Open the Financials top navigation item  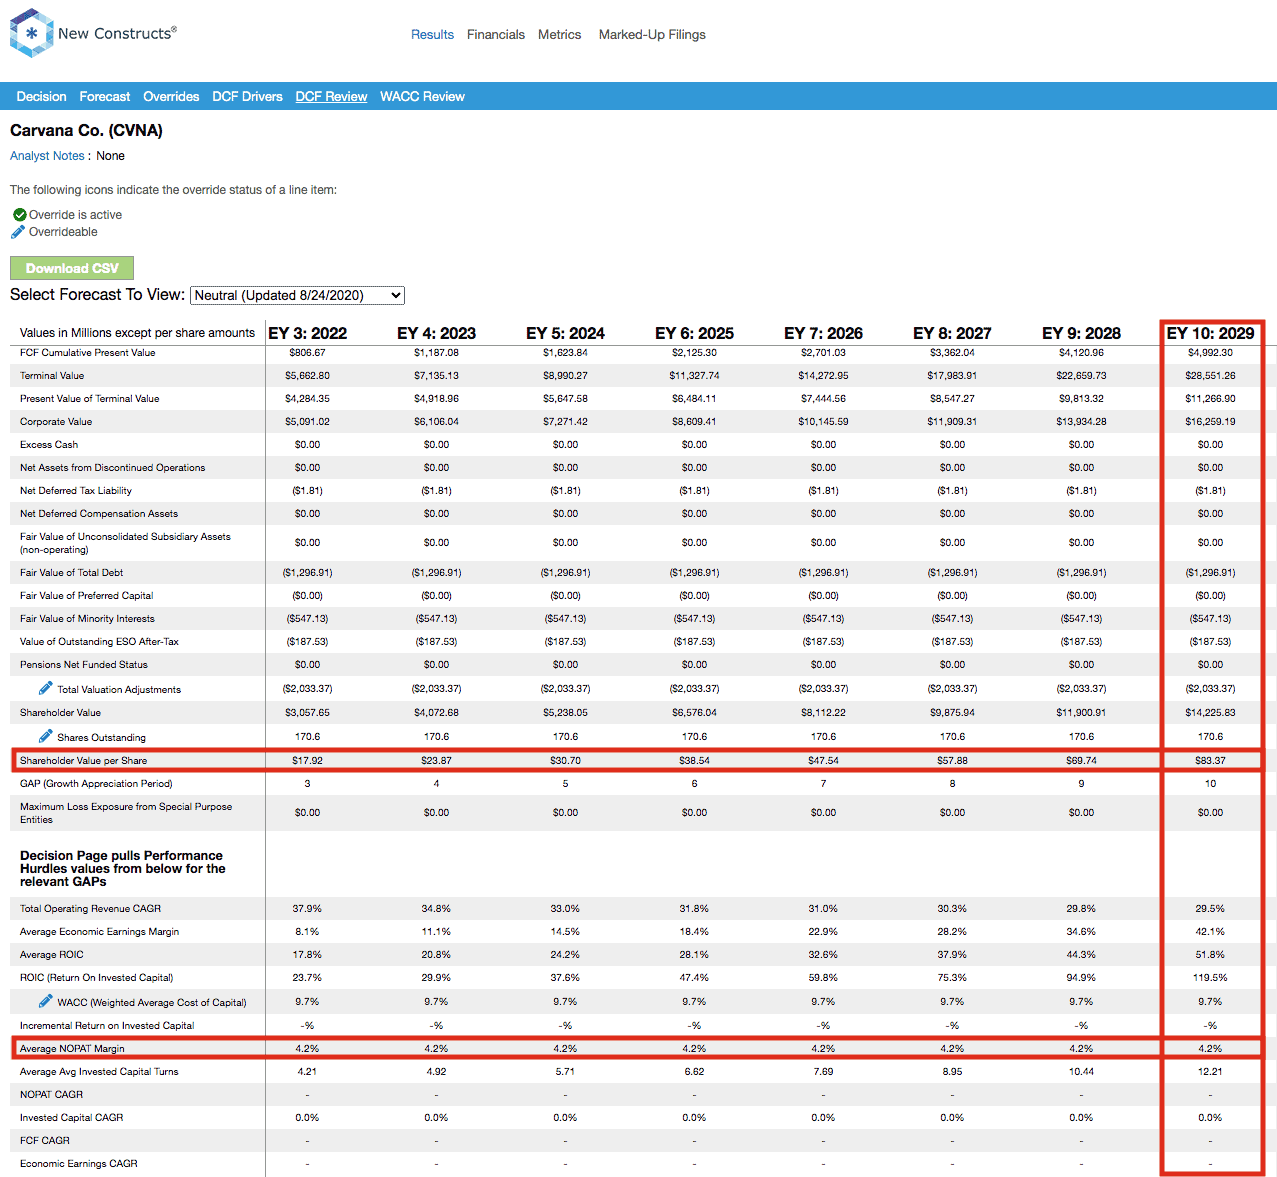click(x=496, y=34)
